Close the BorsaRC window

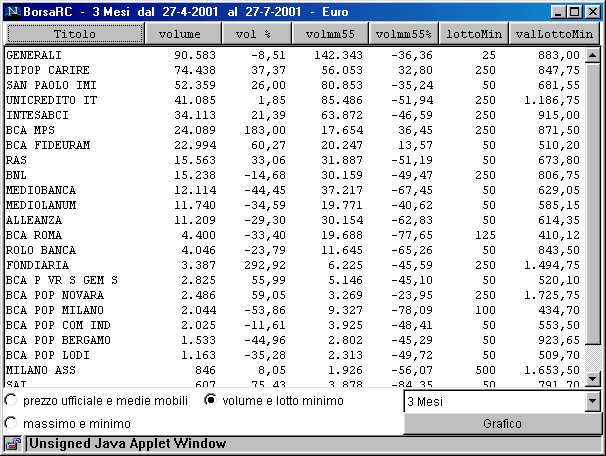pos(592,12)
